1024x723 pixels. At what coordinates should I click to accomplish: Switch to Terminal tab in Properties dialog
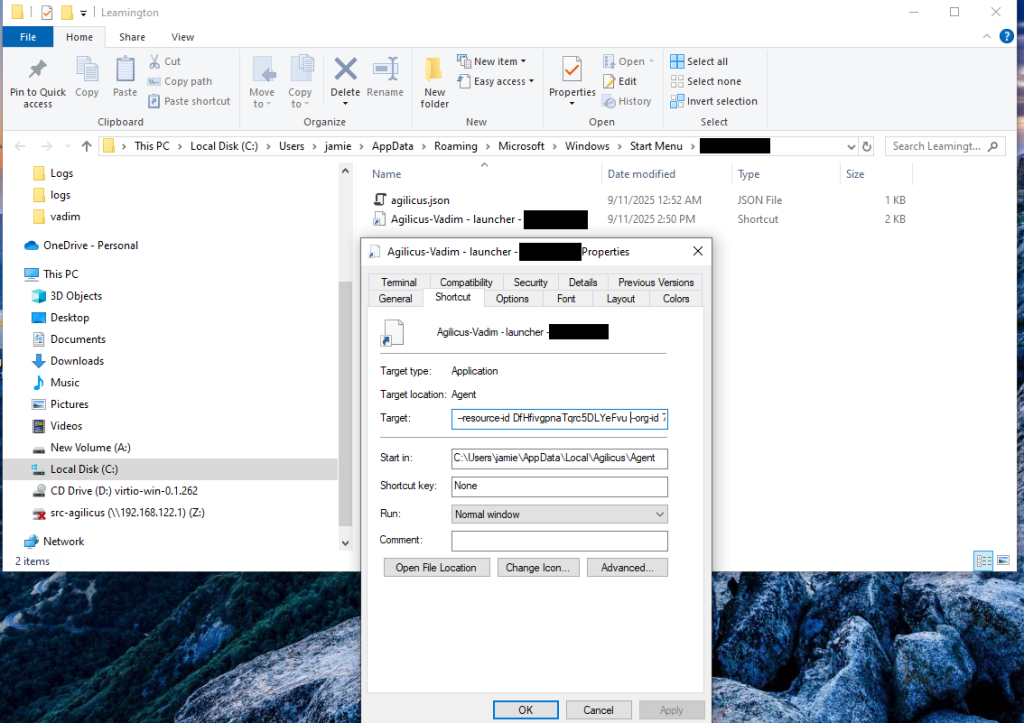(x=398, y=282)
